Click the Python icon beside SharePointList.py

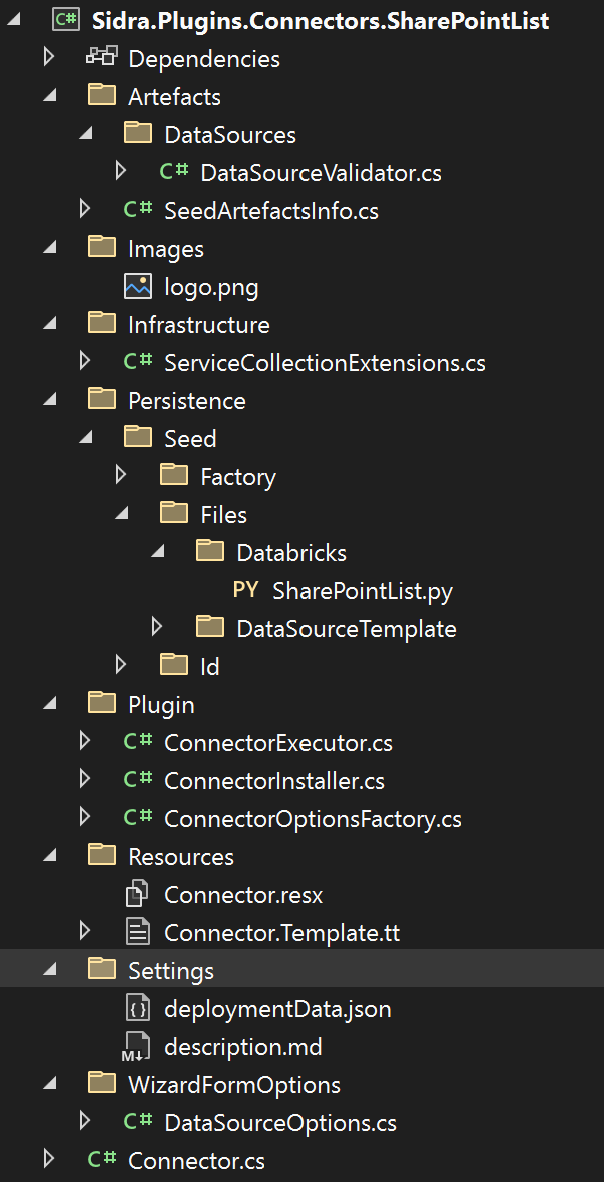click(x=245, y=590)
